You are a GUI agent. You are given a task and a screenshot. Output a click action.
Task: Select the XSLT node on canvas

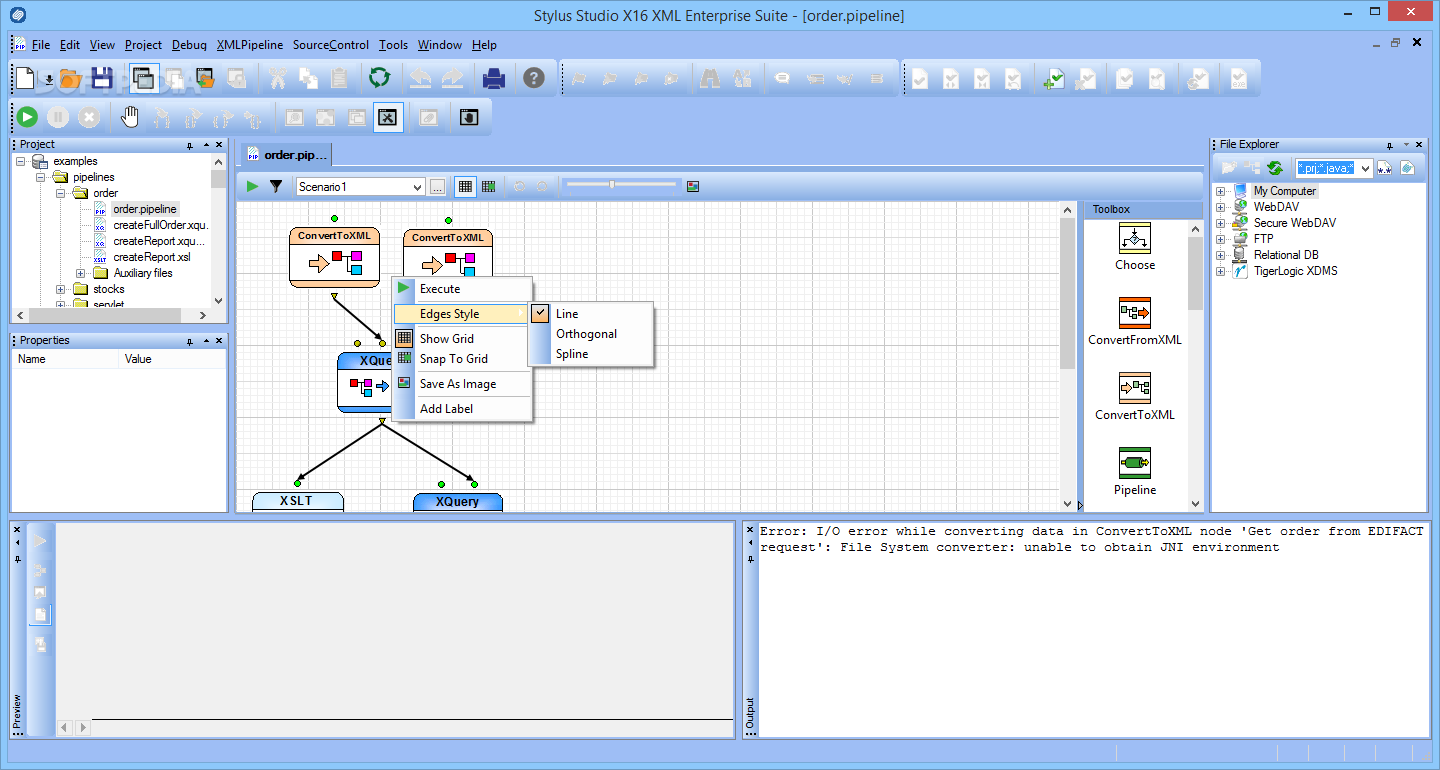[298, 501]
